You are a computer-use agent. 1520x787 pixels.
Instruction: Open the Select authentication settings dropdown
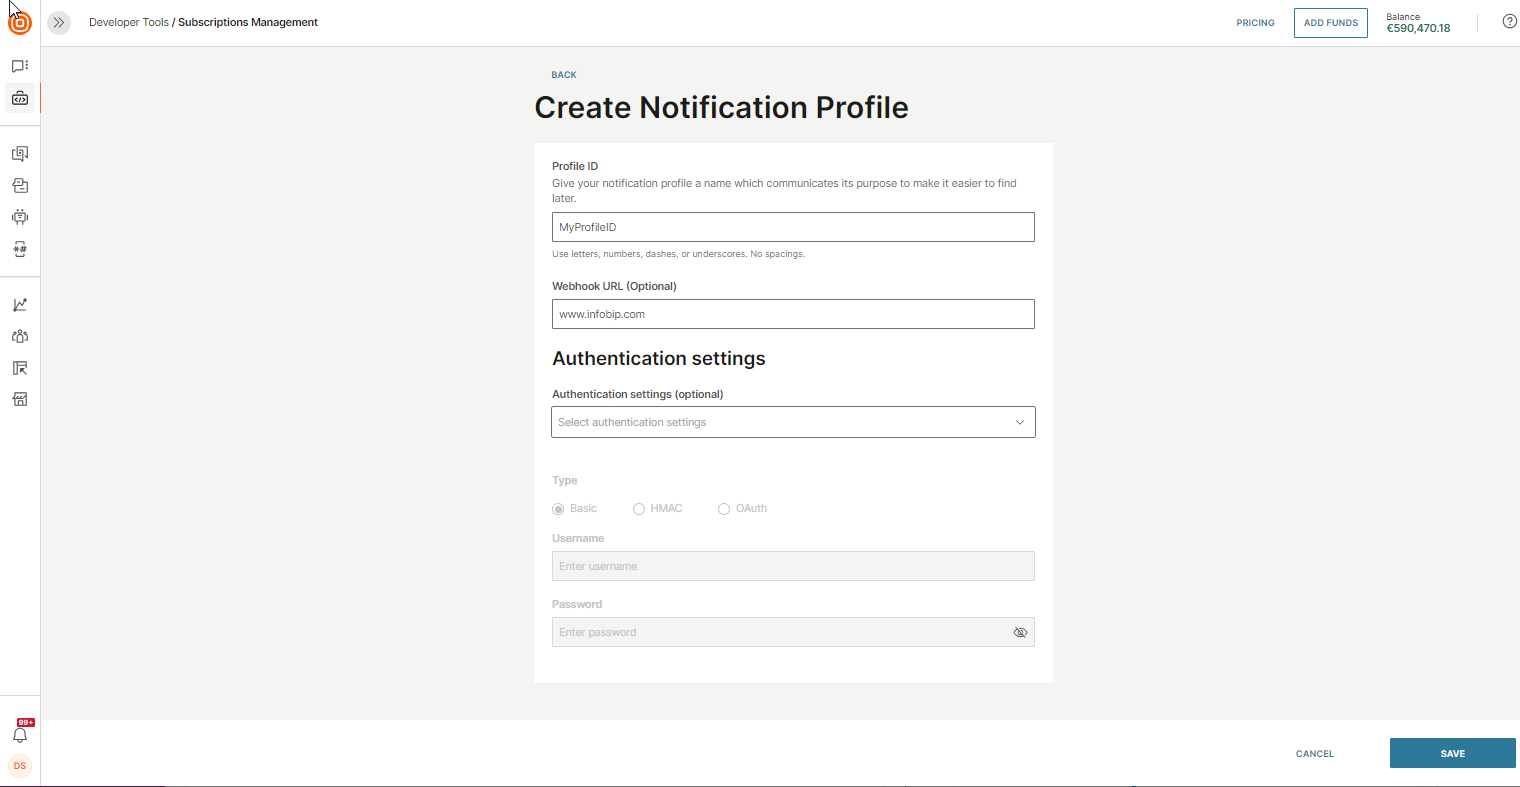(793, 421)
